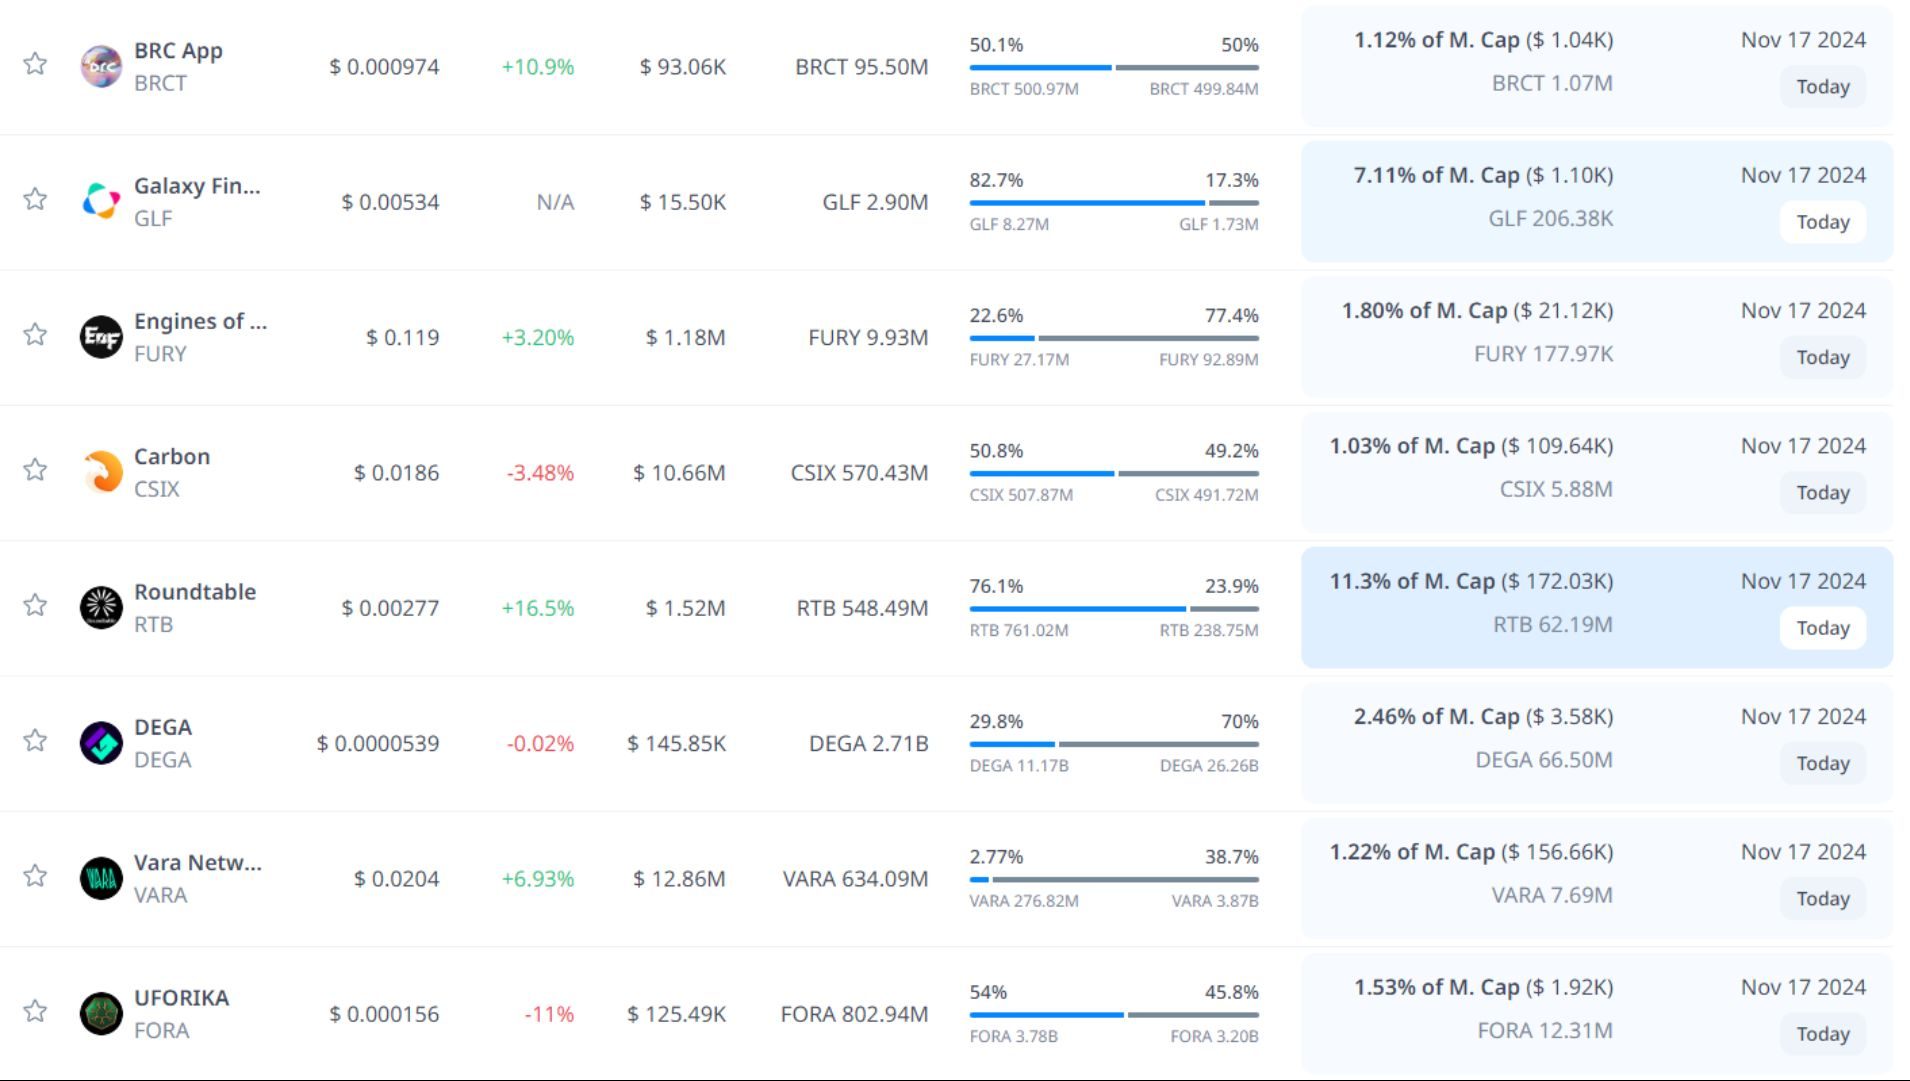This screenshot has height=1081, width=1910.
Task: Click the VARA unlock progress bar
Action: point(1113,879)
